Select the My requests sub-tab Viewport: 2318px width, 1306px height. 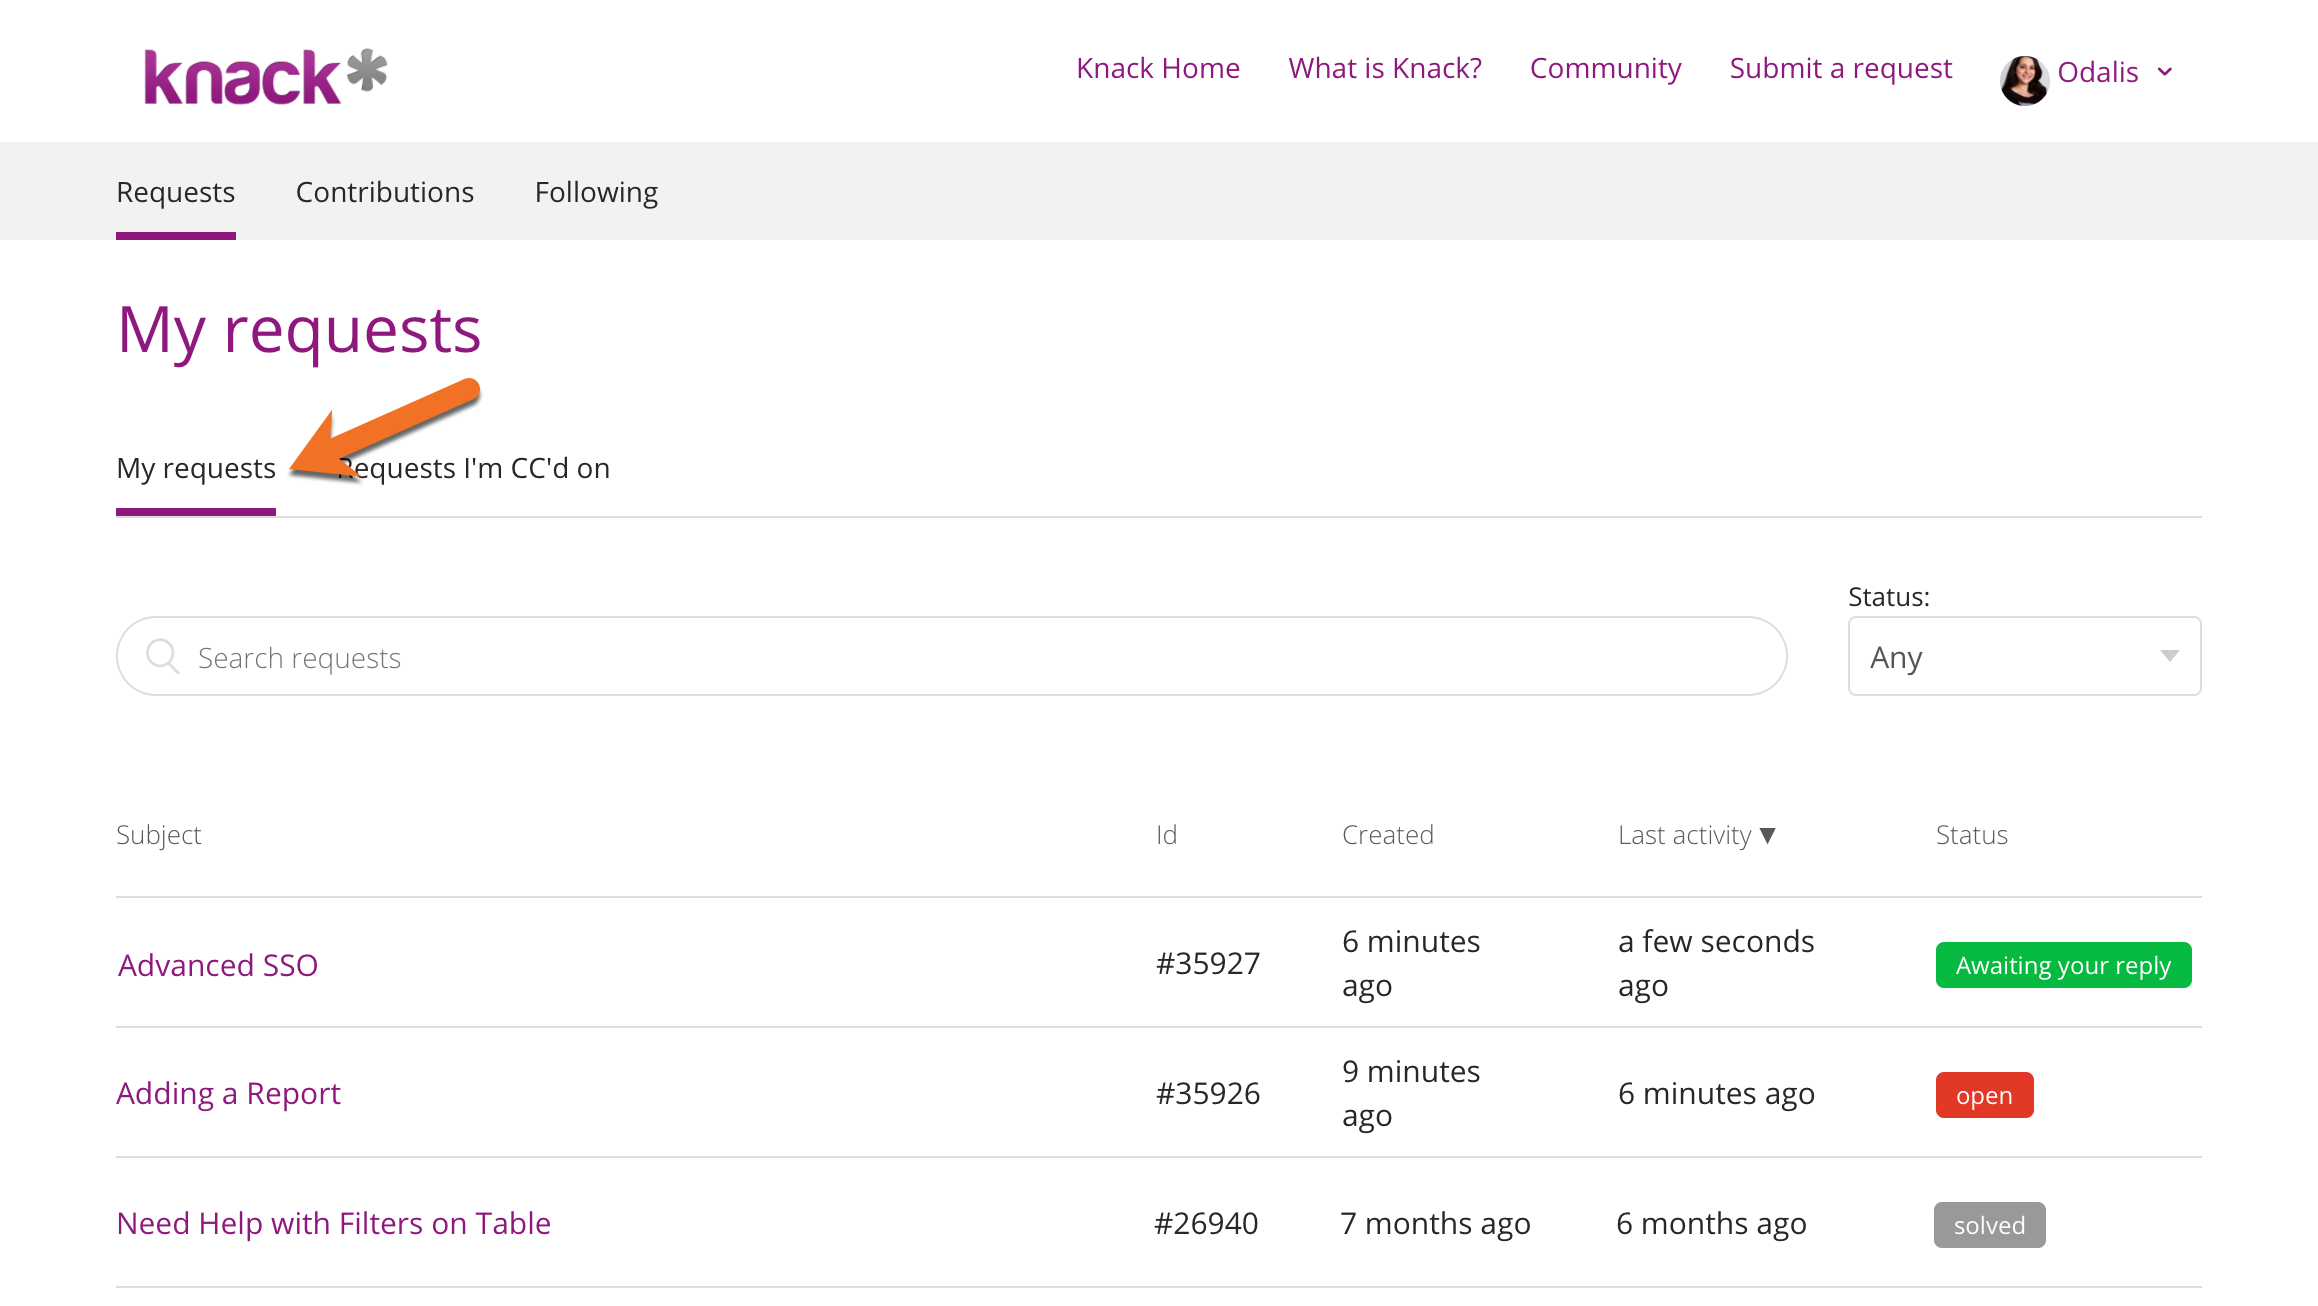[196, 468]
